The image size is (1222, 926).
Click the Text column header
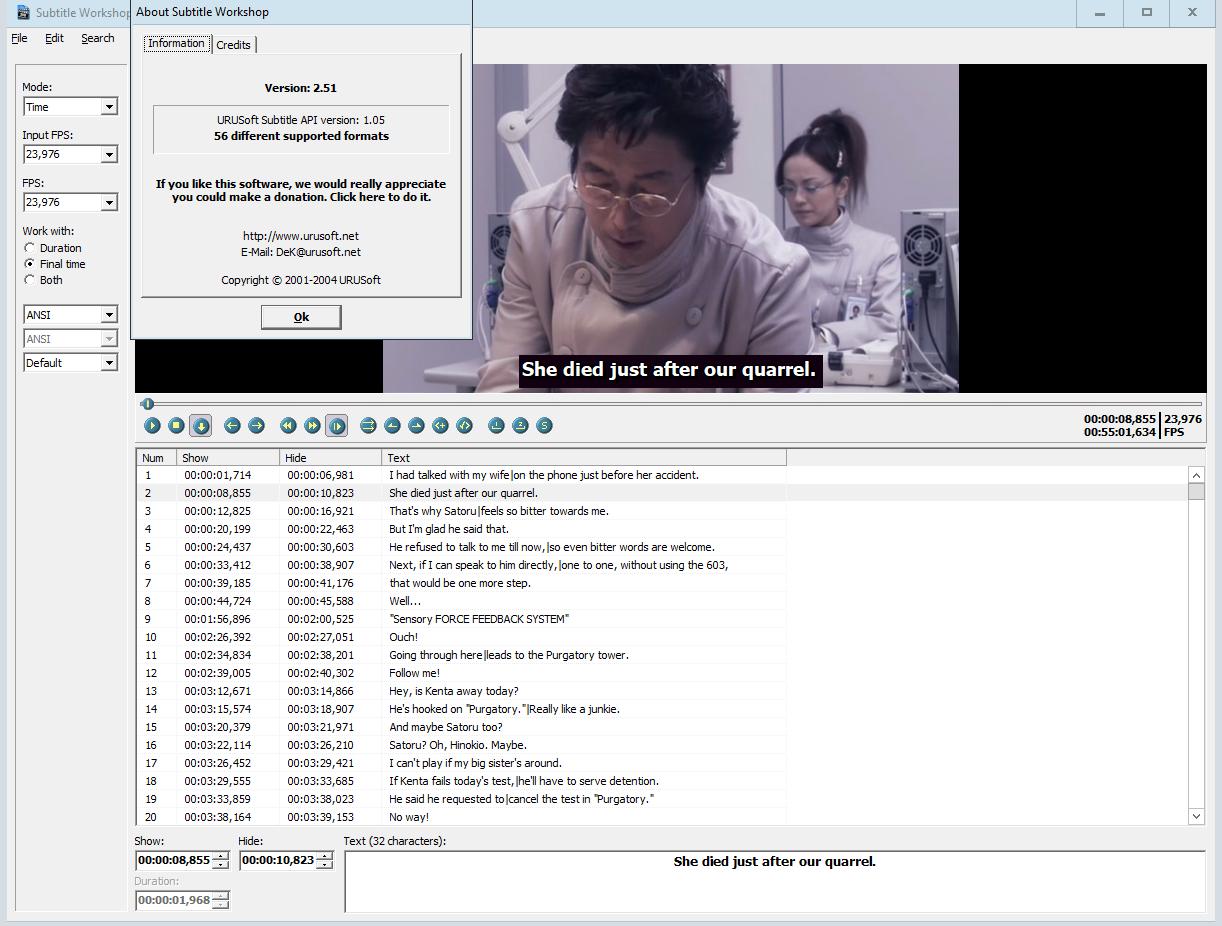tap(584, 458)
